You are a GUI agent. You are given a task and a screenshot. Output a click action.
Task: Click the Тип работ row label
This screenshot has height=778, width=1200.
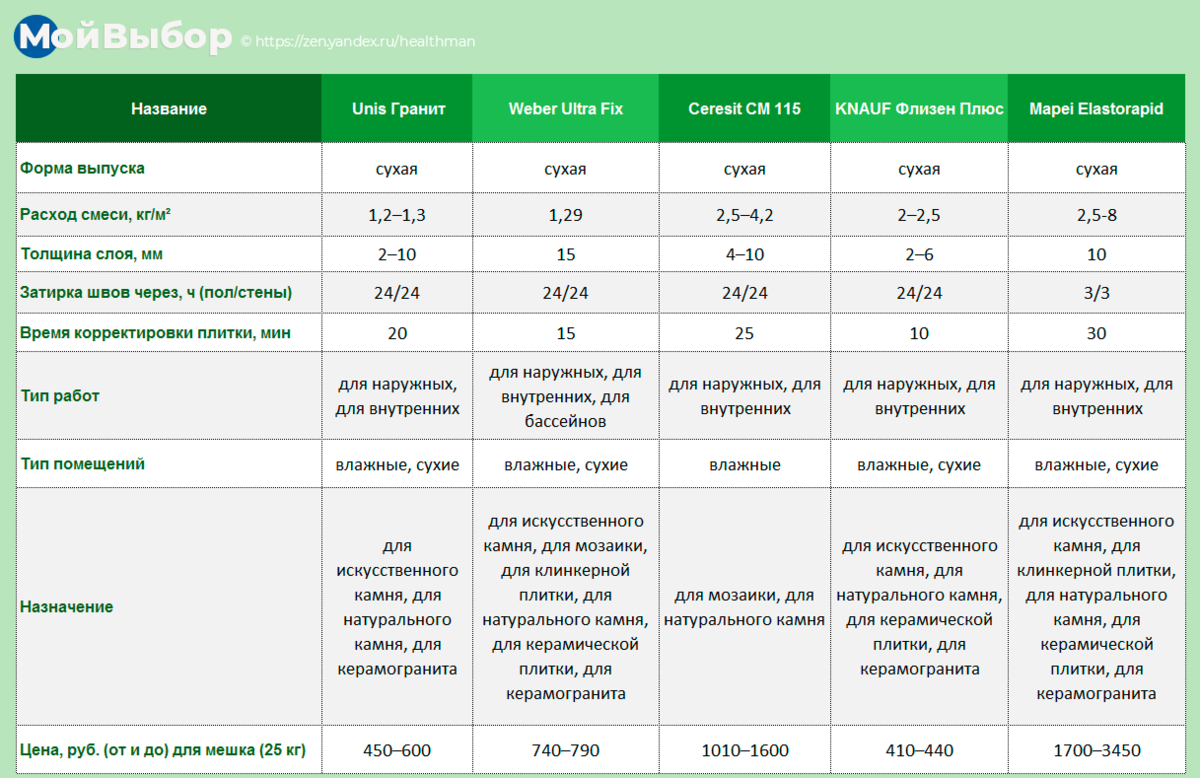(59, 396)
